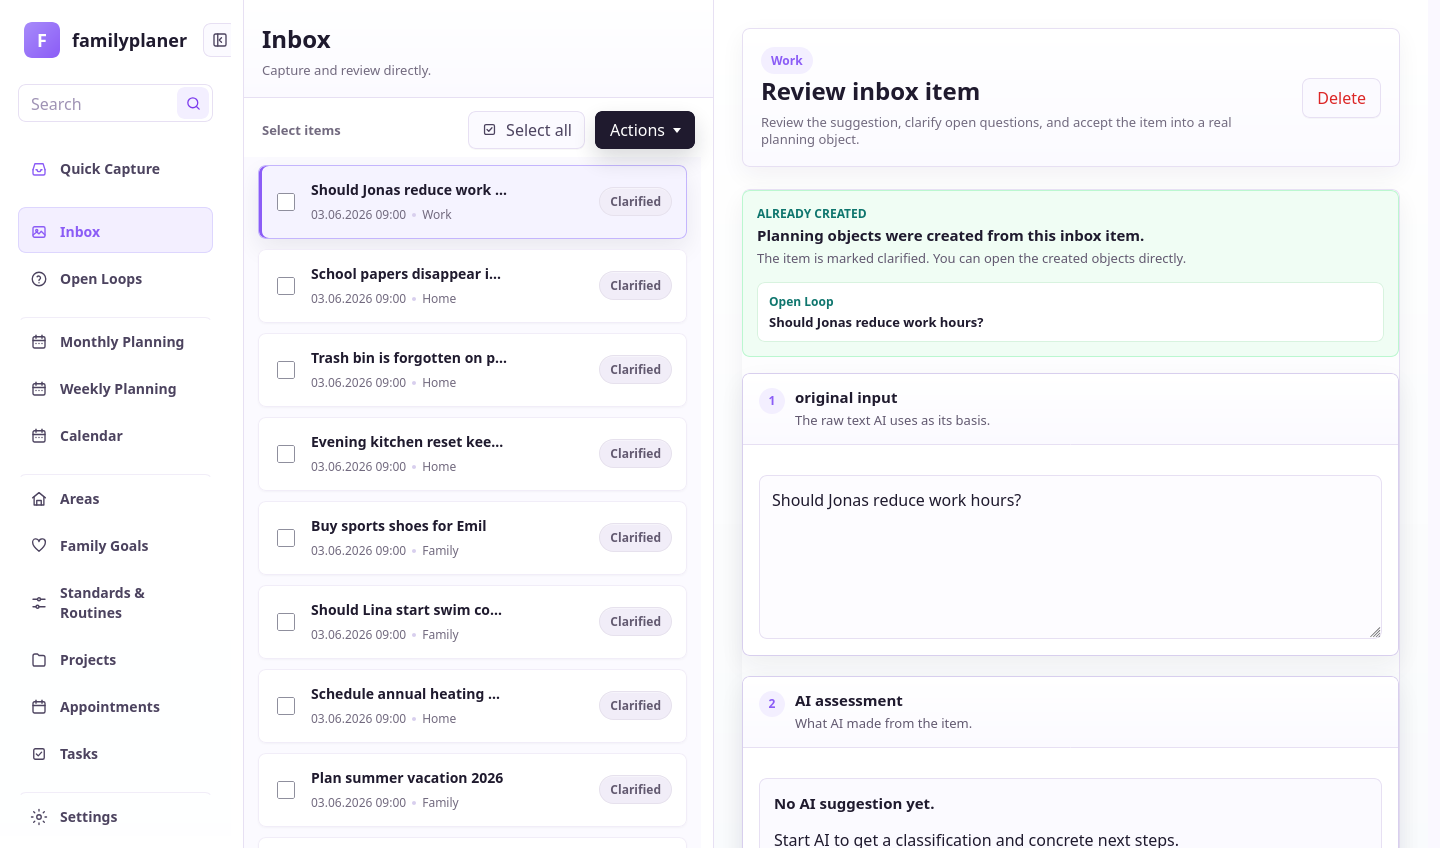Click the Monthly Planning calendar icon
This screenshot has width=1440, height=848.
(x=39, y=342)
